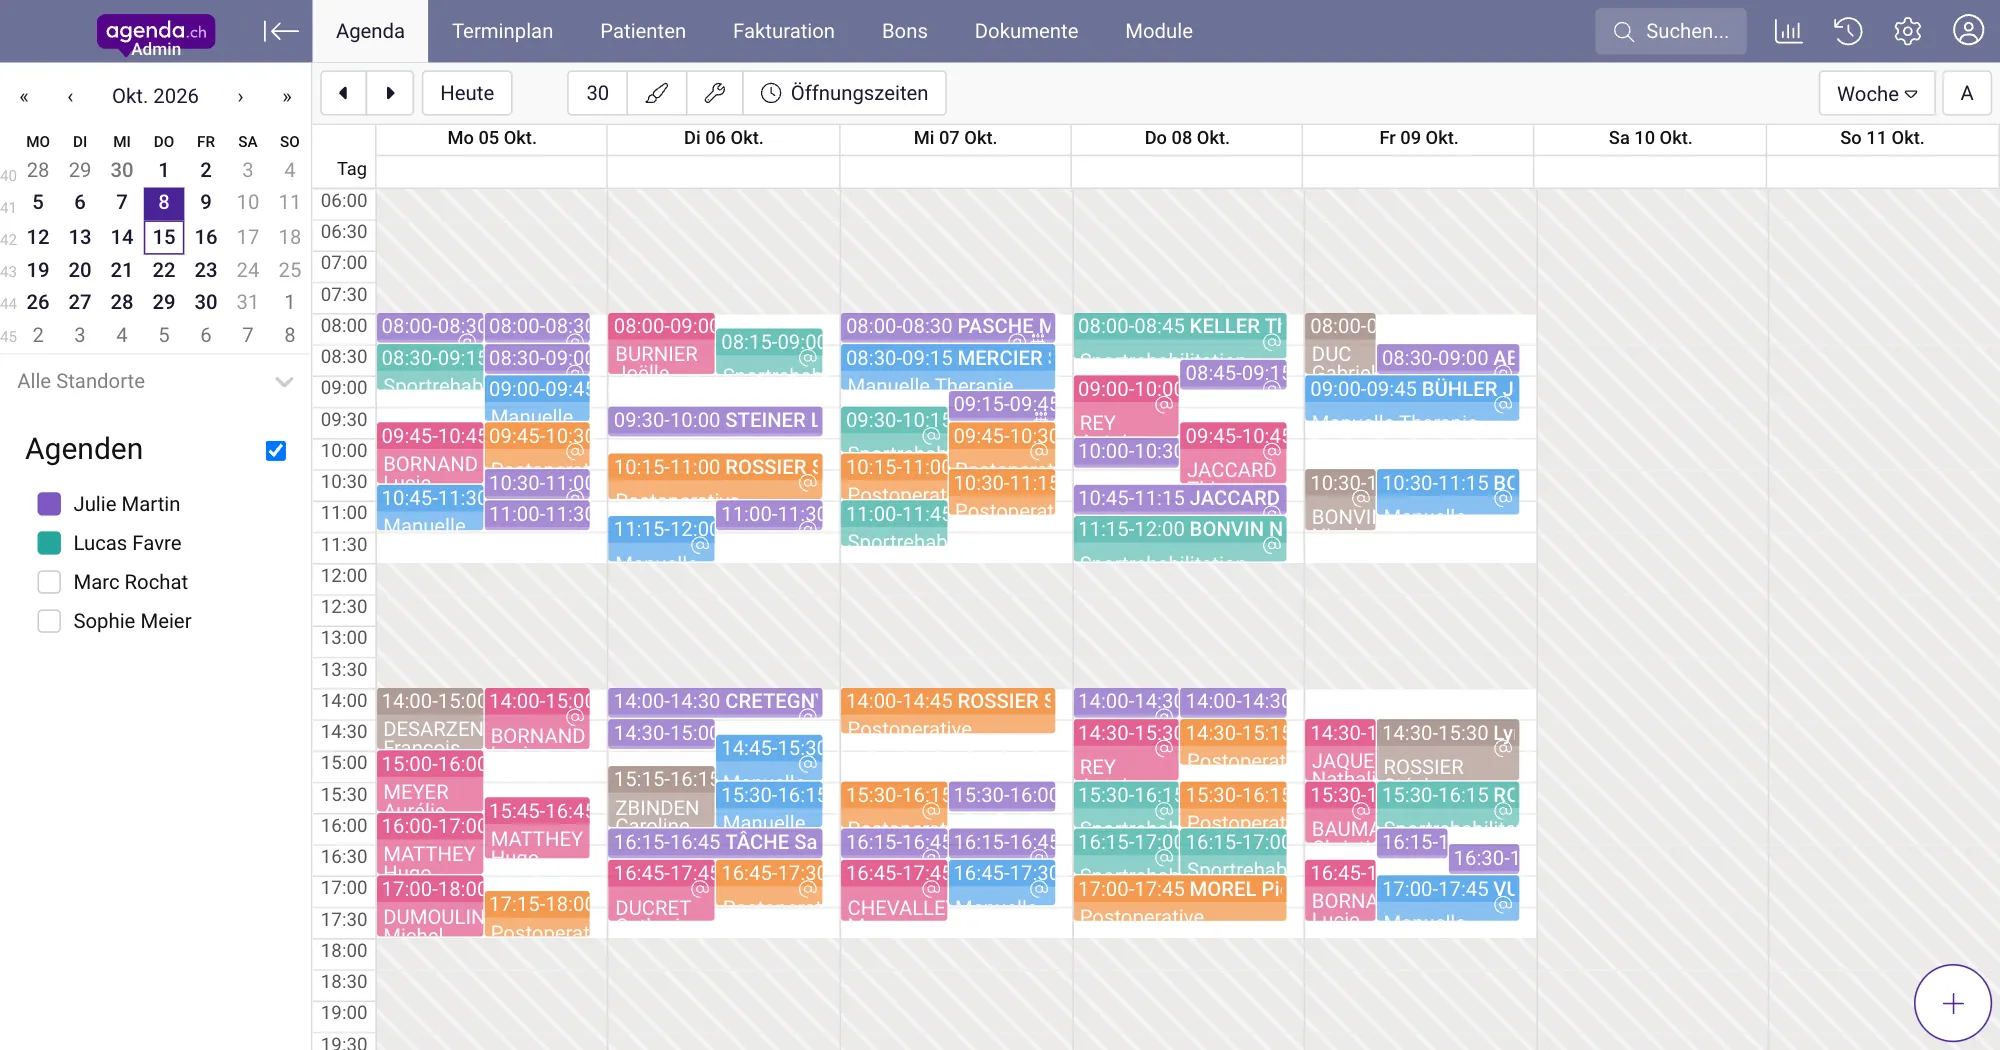Go to the Dokumente tab
Viewport: 2000px width, 1050px height.
[1026, 31]
